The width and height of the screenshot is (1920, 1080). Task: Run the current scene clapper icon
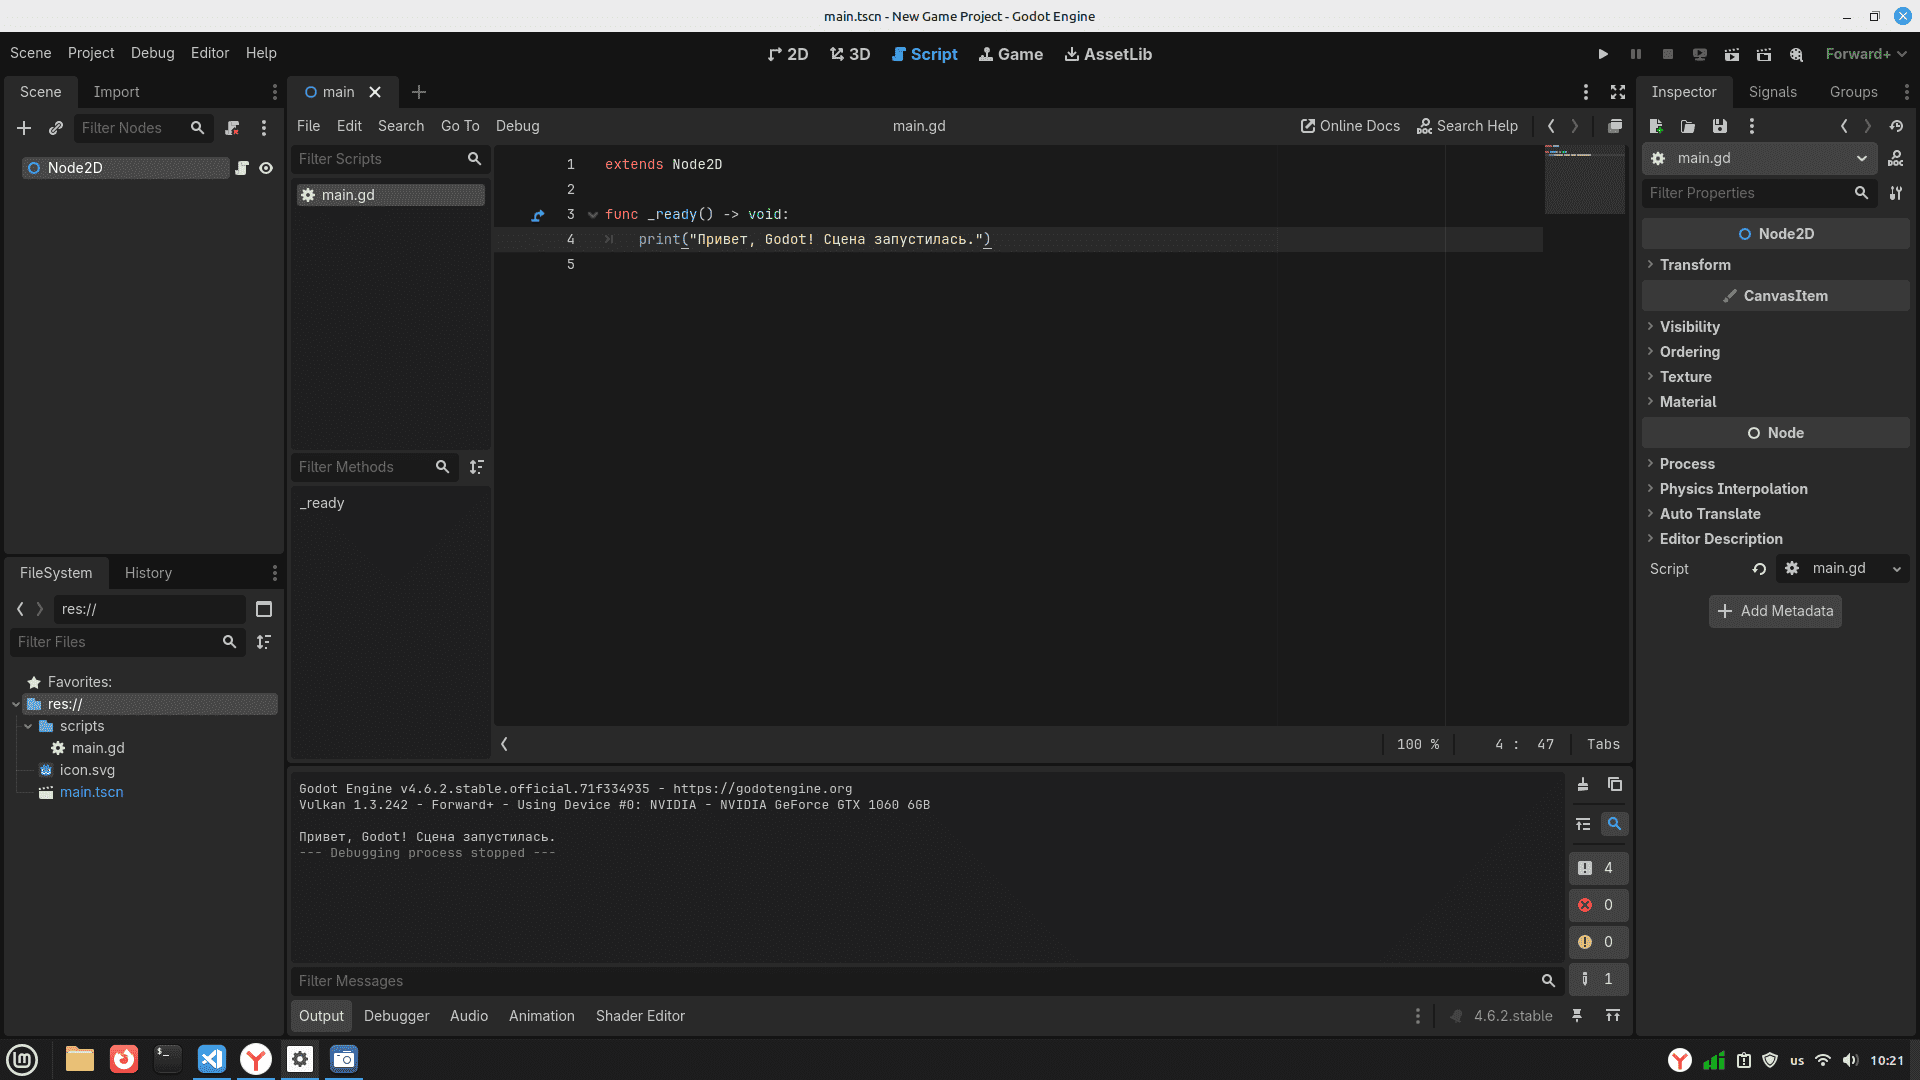[x=1732, y=54]
